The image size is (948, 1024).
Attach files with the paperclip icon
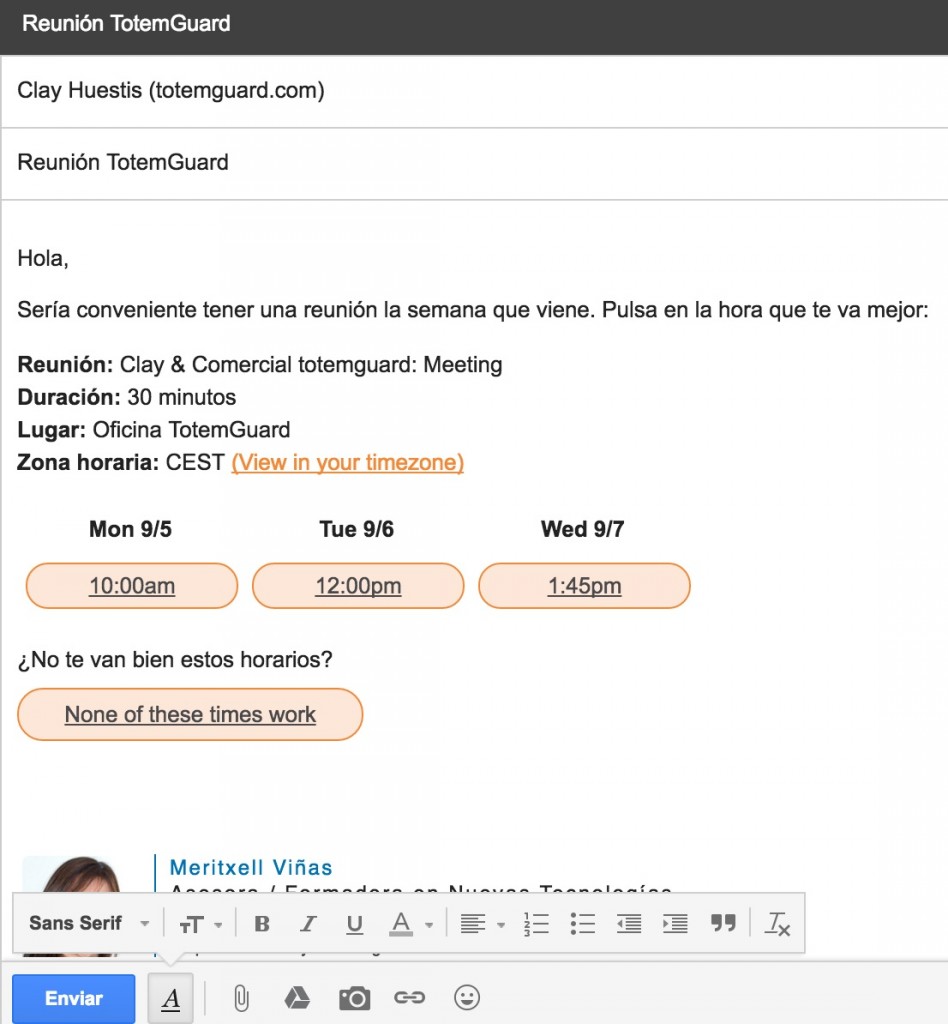242,998
